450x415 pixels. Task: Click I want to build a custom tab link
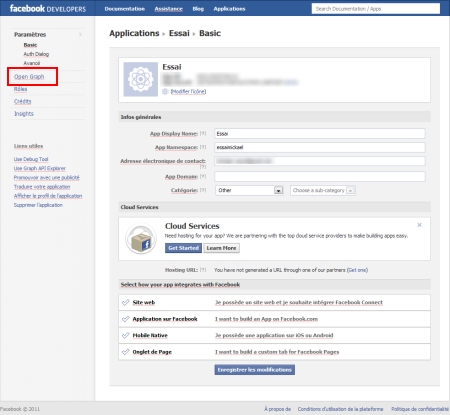[x=277, y=352]
